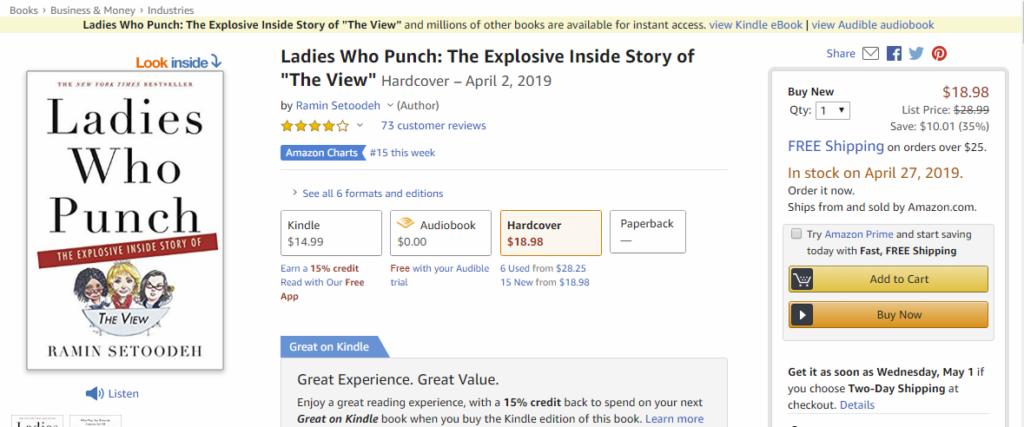Click the book cover image
Viewport: 1024px width, 427px height.
coord(124,220)
